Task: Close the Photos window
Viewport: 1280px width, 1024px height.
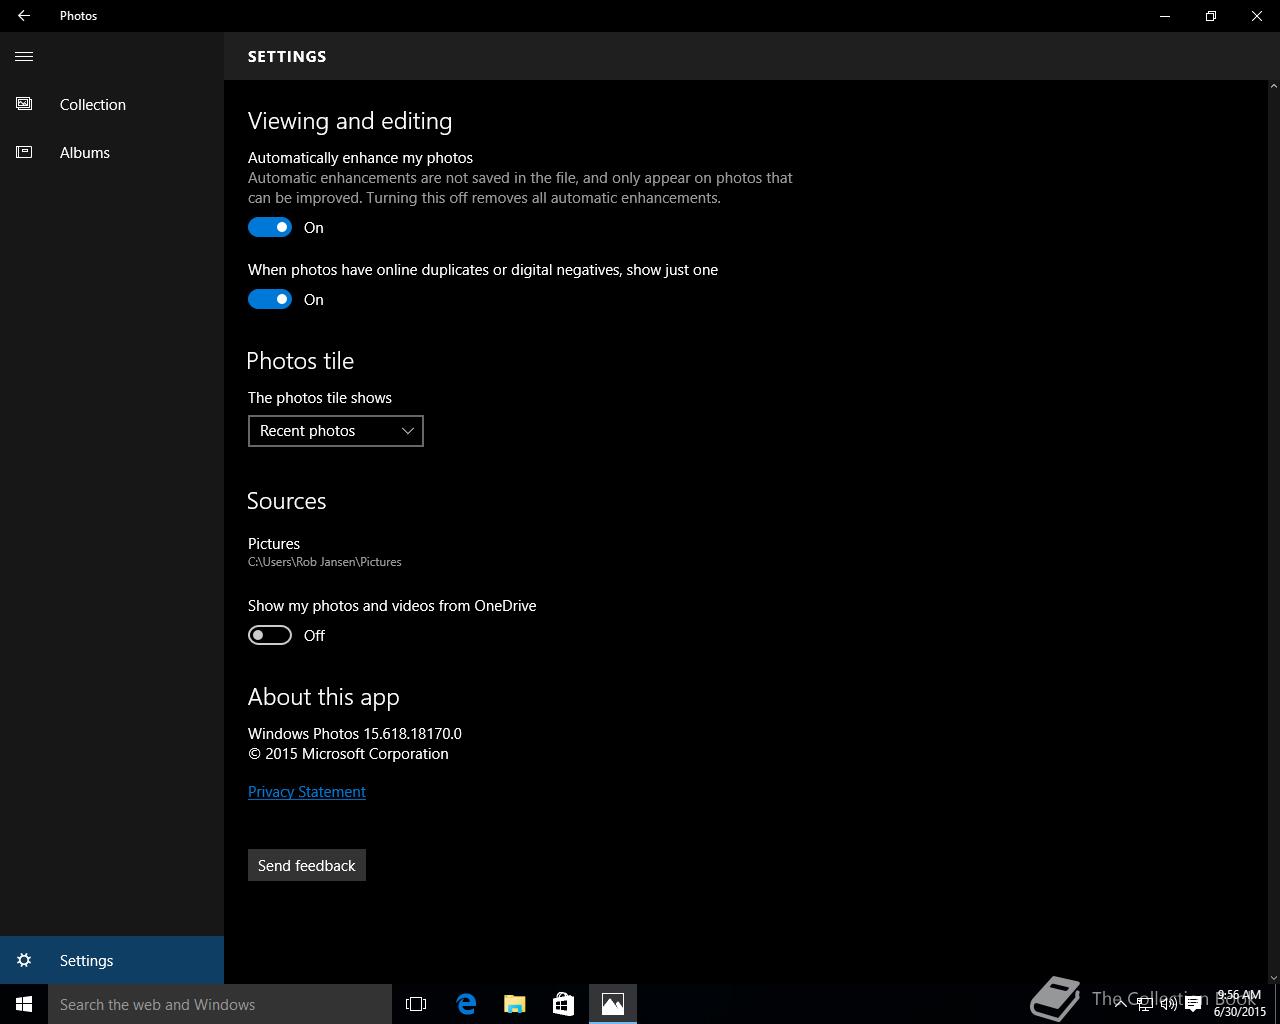Action: [x=1257, y=16]
